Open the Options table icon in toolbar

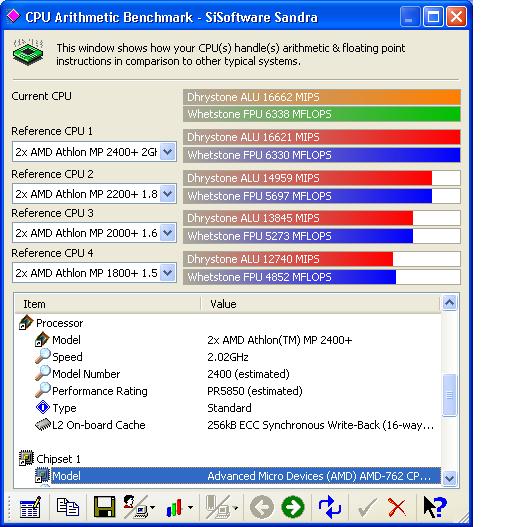pyautogui.click(x=30, y=507)
